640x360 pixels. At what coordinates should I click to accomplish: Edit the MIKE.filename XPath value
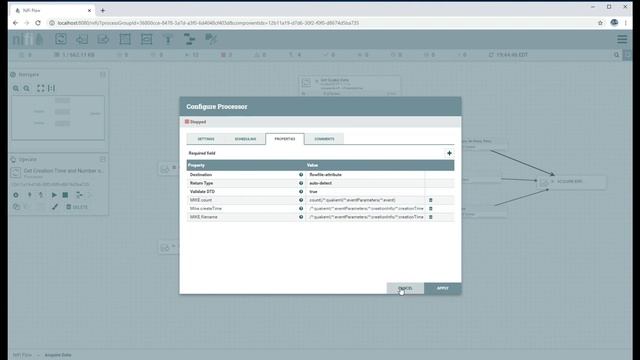(365, 217)
